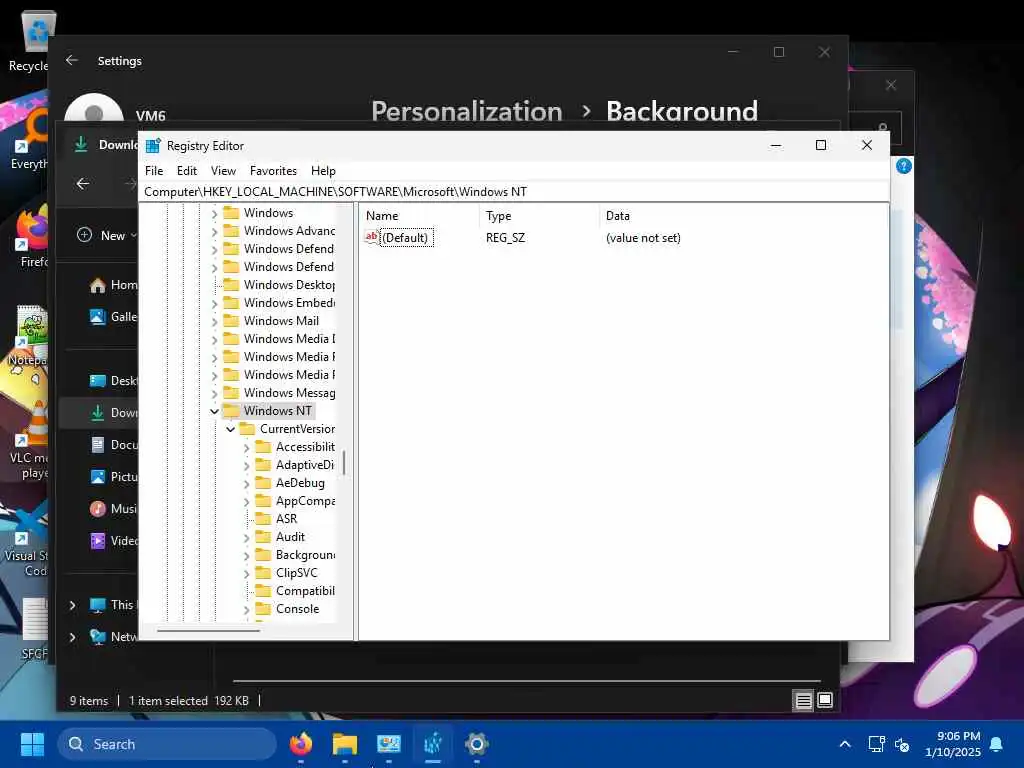Go back in Settings window

point(72,60)
